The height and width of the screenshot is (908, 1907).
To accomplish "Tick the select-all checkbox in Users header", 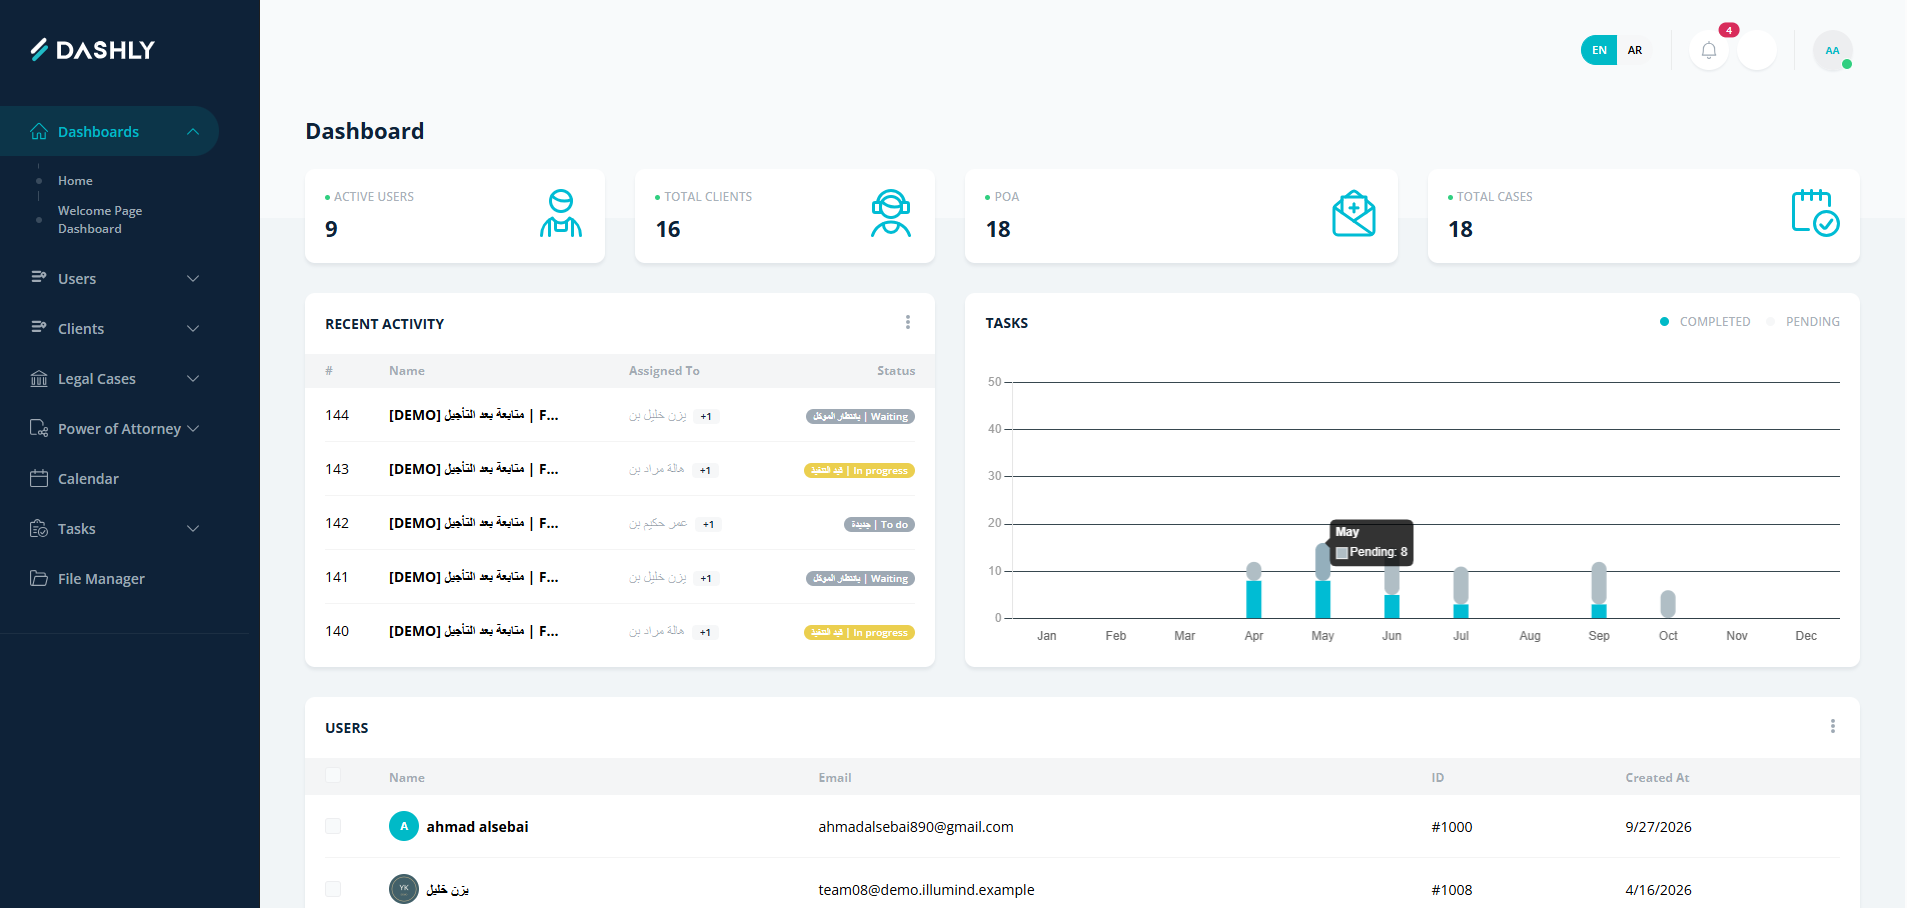I will coord(333,775).
